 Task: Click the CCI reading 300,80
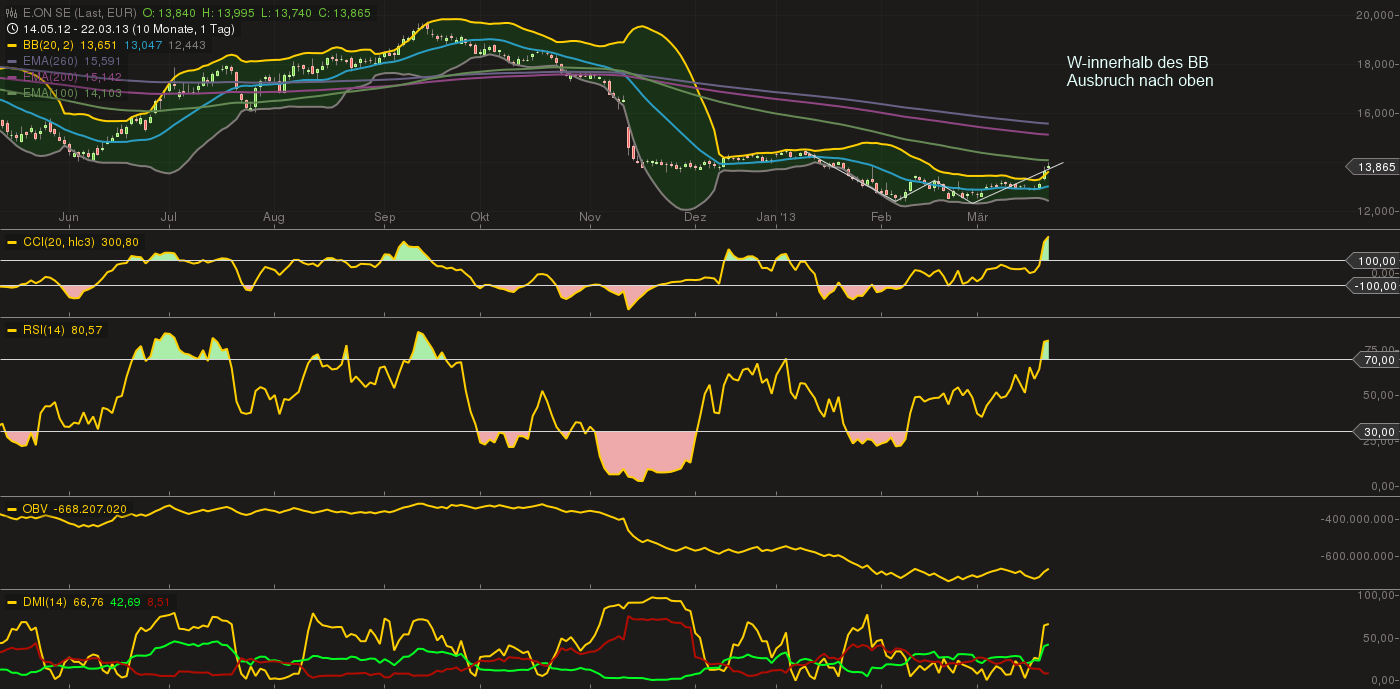[121, 242]
